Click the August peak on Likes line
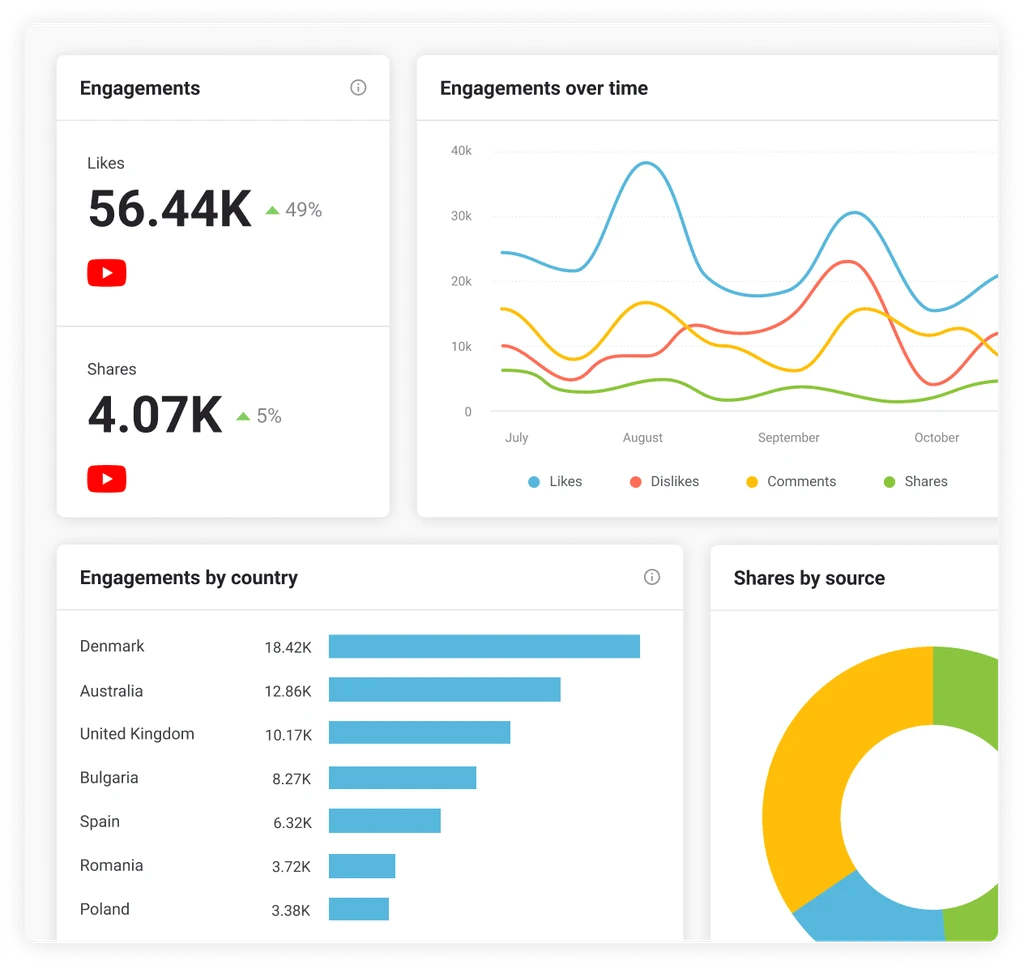Screen dimensions: 1024x969 pos(646,163)
